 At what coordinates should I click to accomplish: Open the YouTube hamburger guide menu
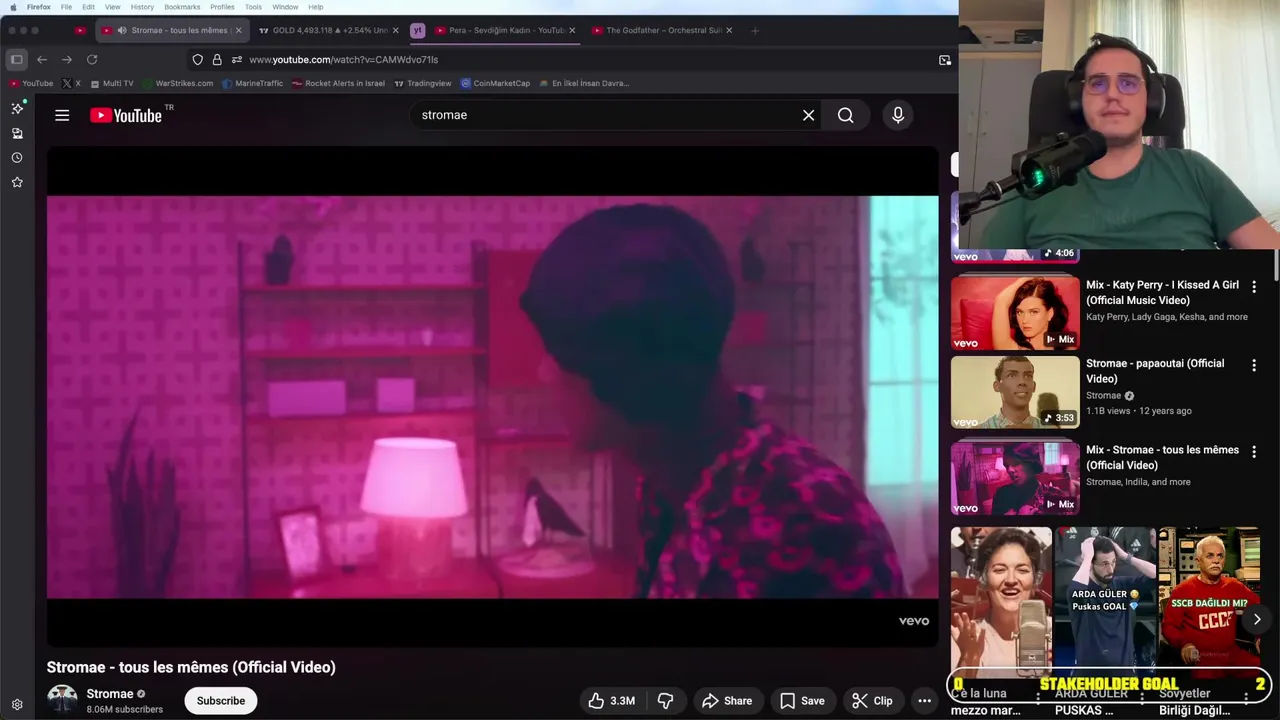(62, 115)
